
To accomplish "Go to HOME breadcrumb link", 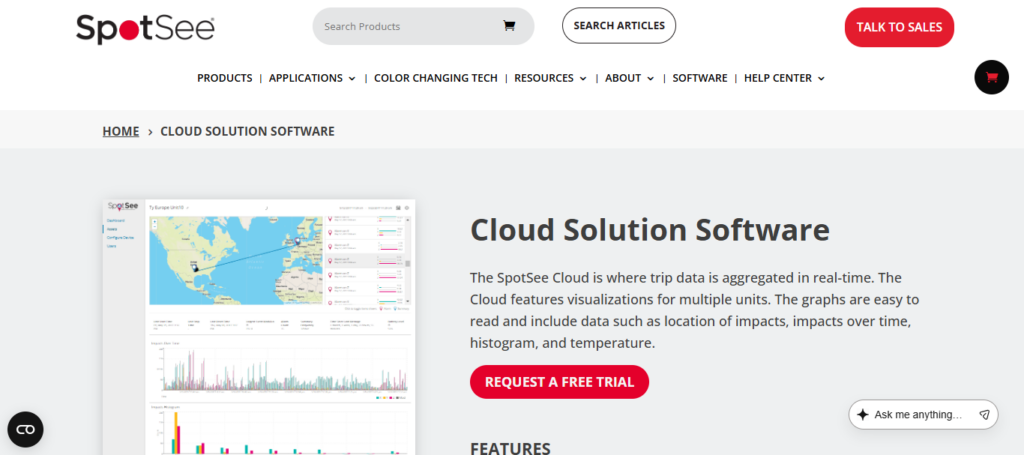I will coord(121,131).
